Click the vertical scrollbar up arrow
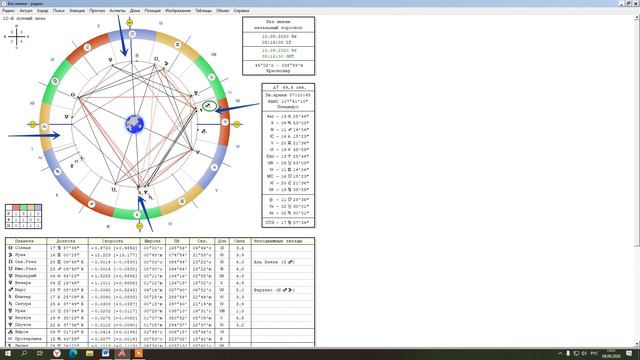 tap(637, 18)
